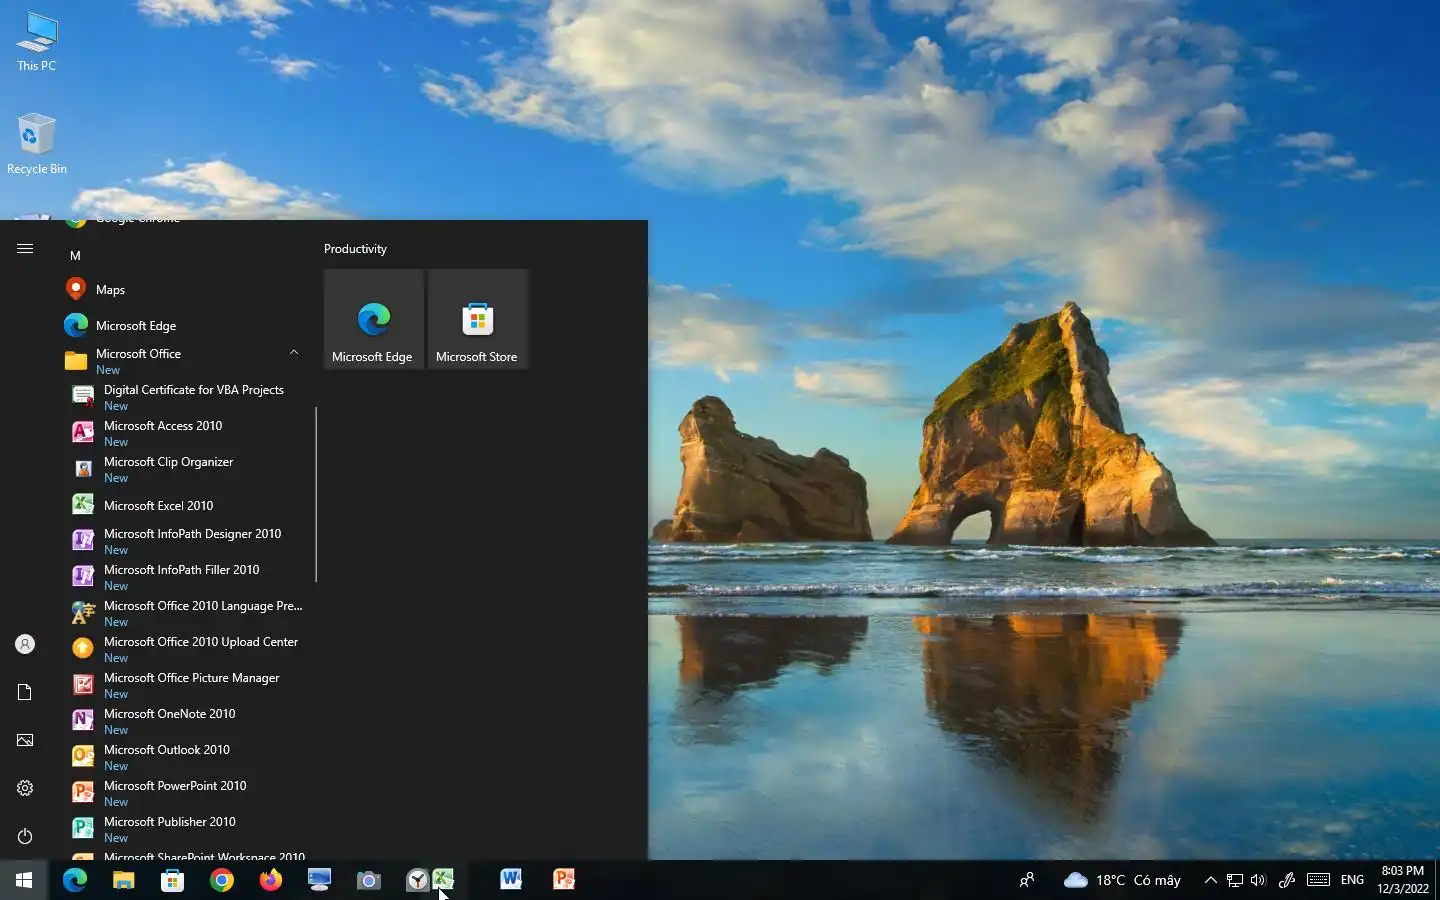This screenshot has width=1440, height=900.
Task: Launch Google Chrome from the taskbar
Action: pyautogui.click(x=222, y=880)
